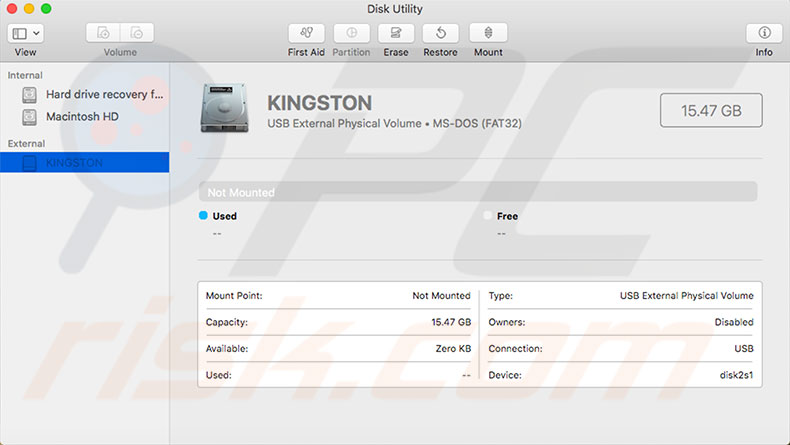
Task: Mount the KINGSTON volume via Mount icon
Action: (488, 33)
